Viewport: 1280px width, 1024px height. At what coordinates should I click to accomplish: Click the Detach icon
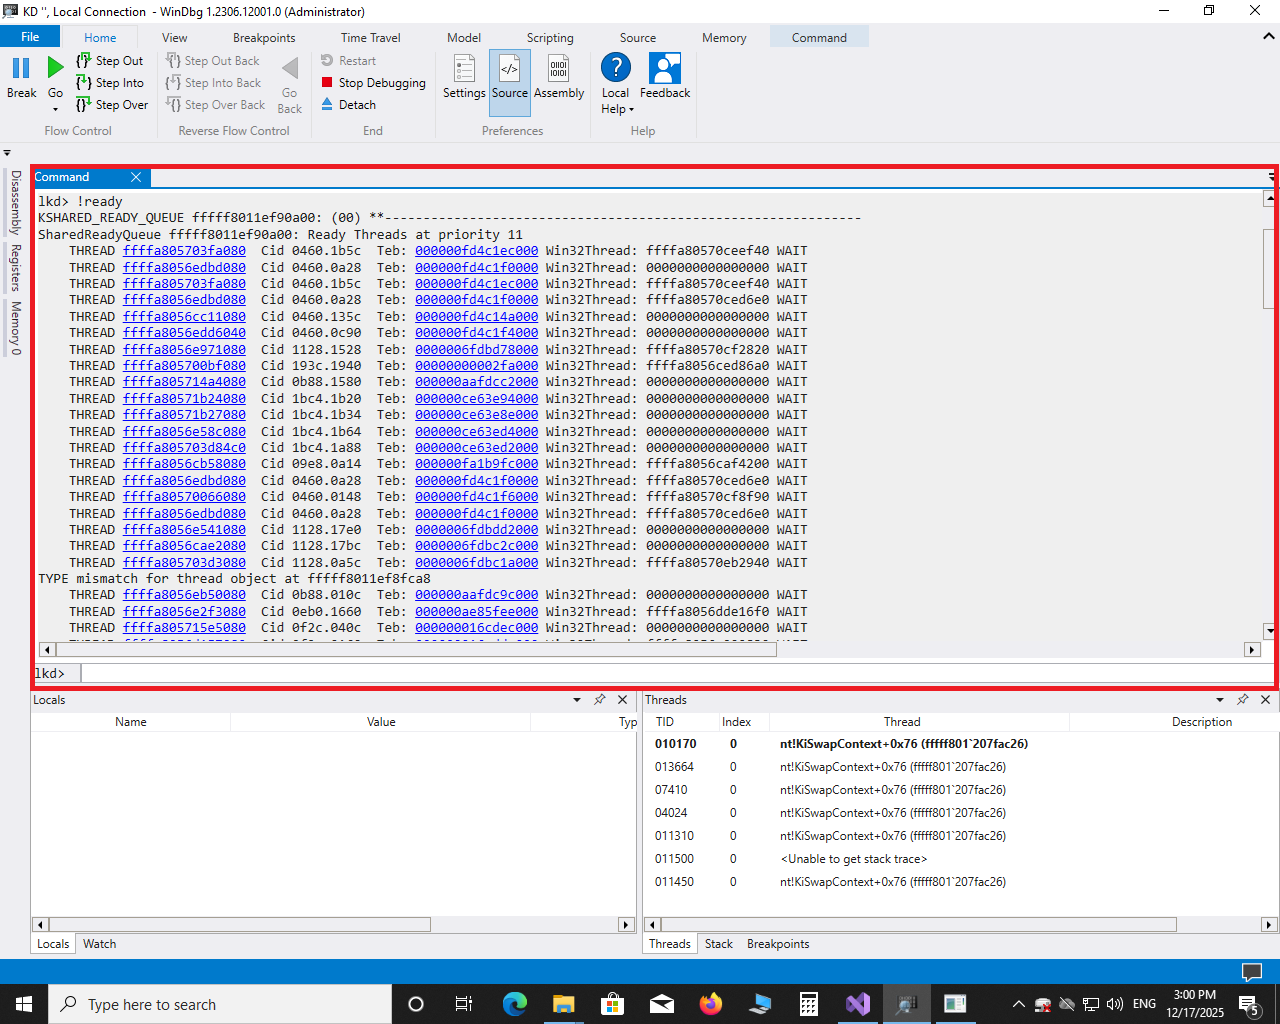coord(327,105)
